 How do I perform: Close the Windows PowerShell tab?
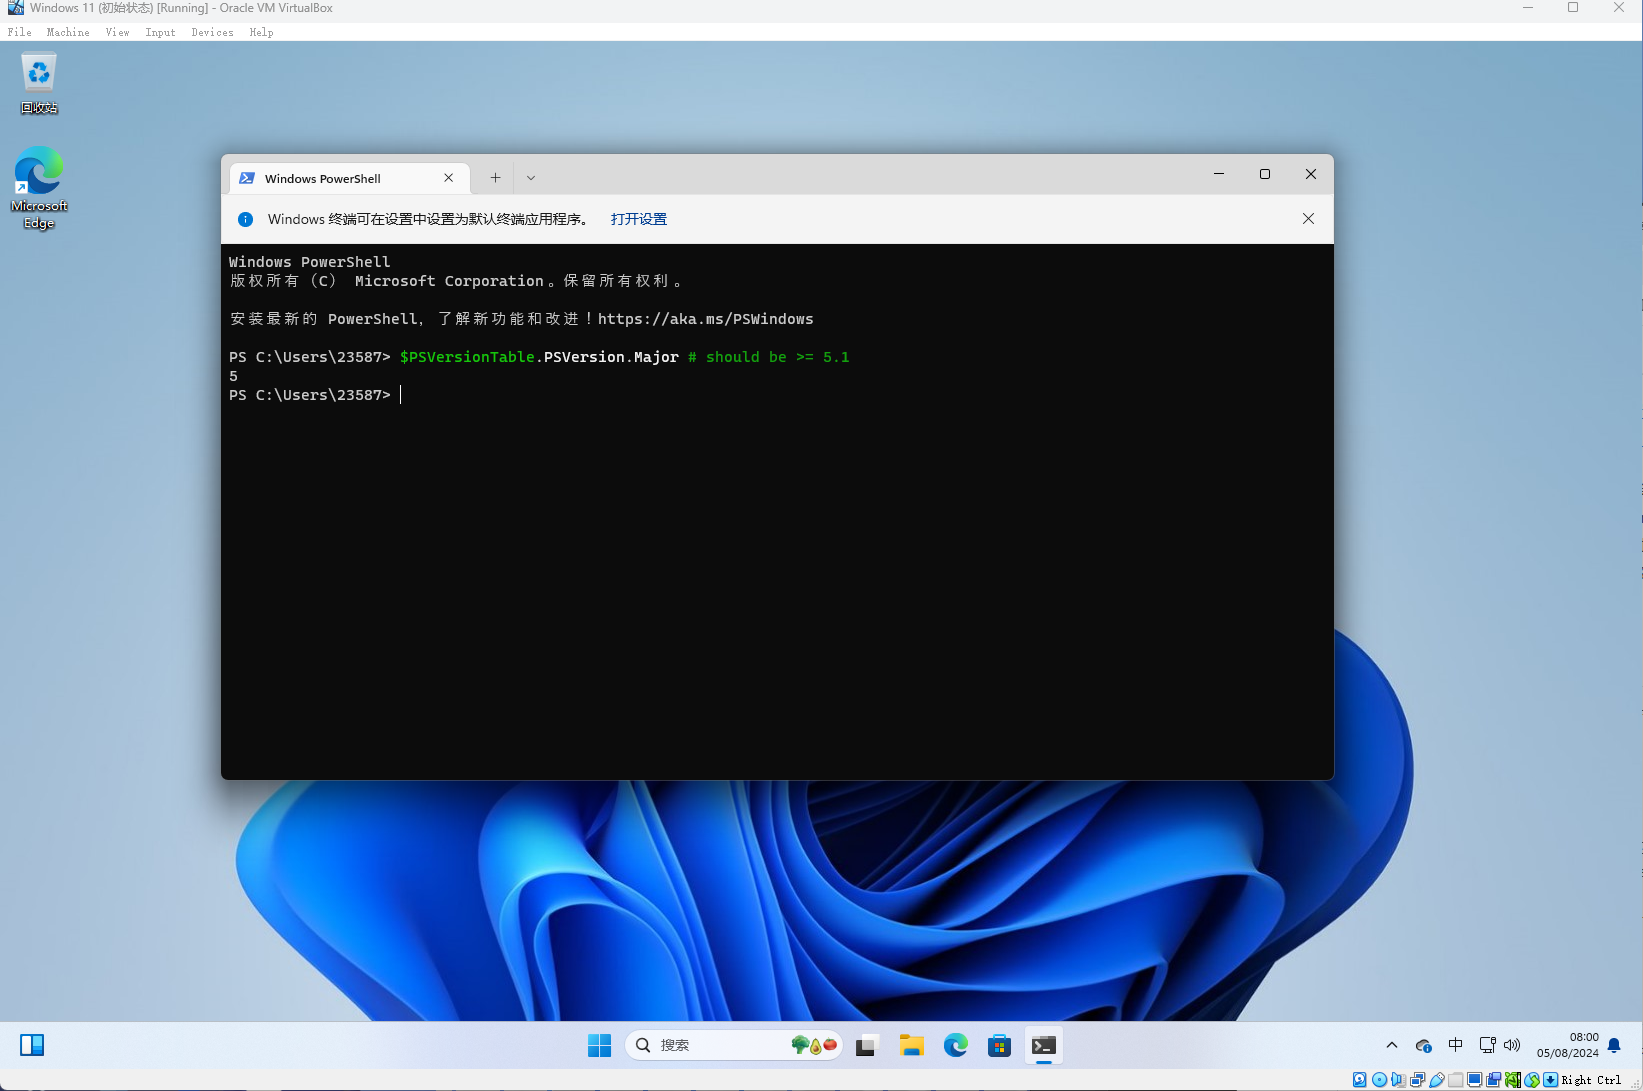pyautogui.click(x=449, y=178)
